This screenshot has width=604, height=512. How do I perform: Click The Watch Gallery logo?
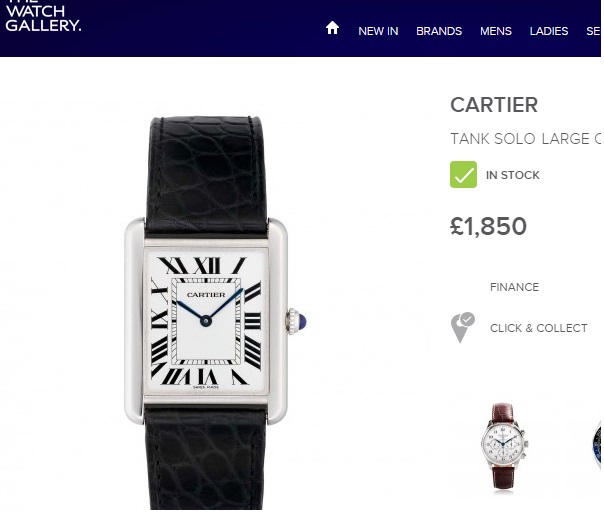(x=44, y=16)
